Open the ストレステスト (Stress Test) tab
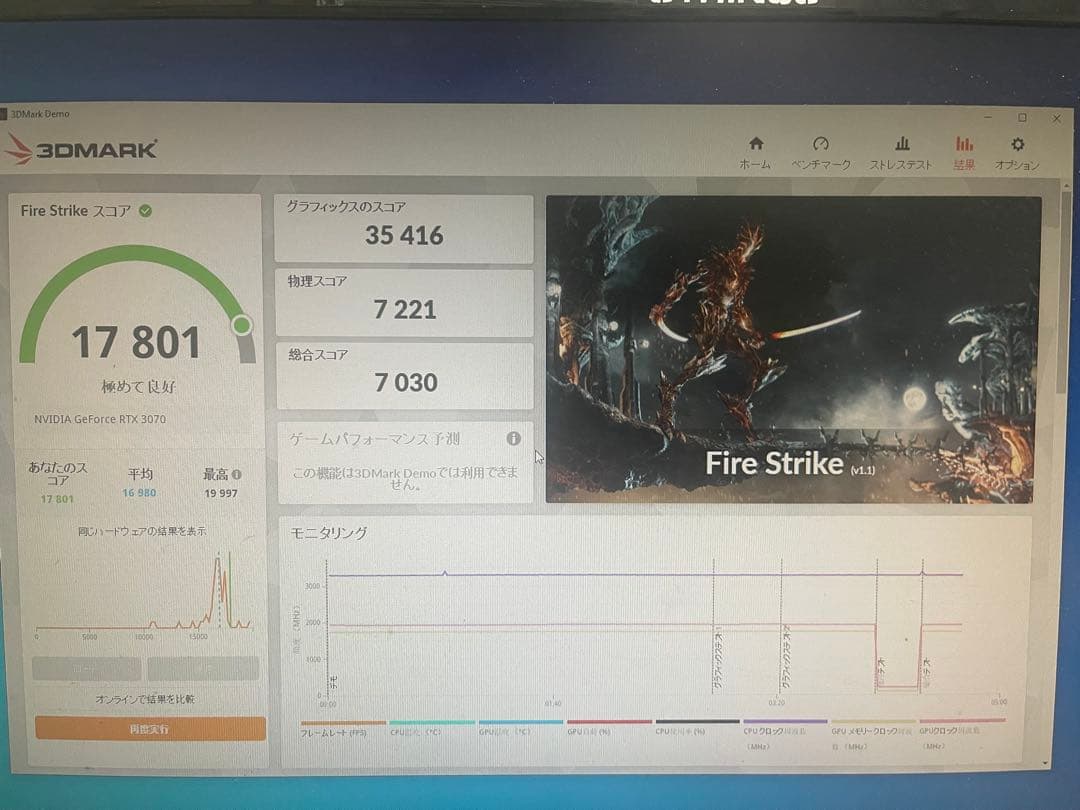The height and width of the screenshot is (810, 1080). (901, 153)
